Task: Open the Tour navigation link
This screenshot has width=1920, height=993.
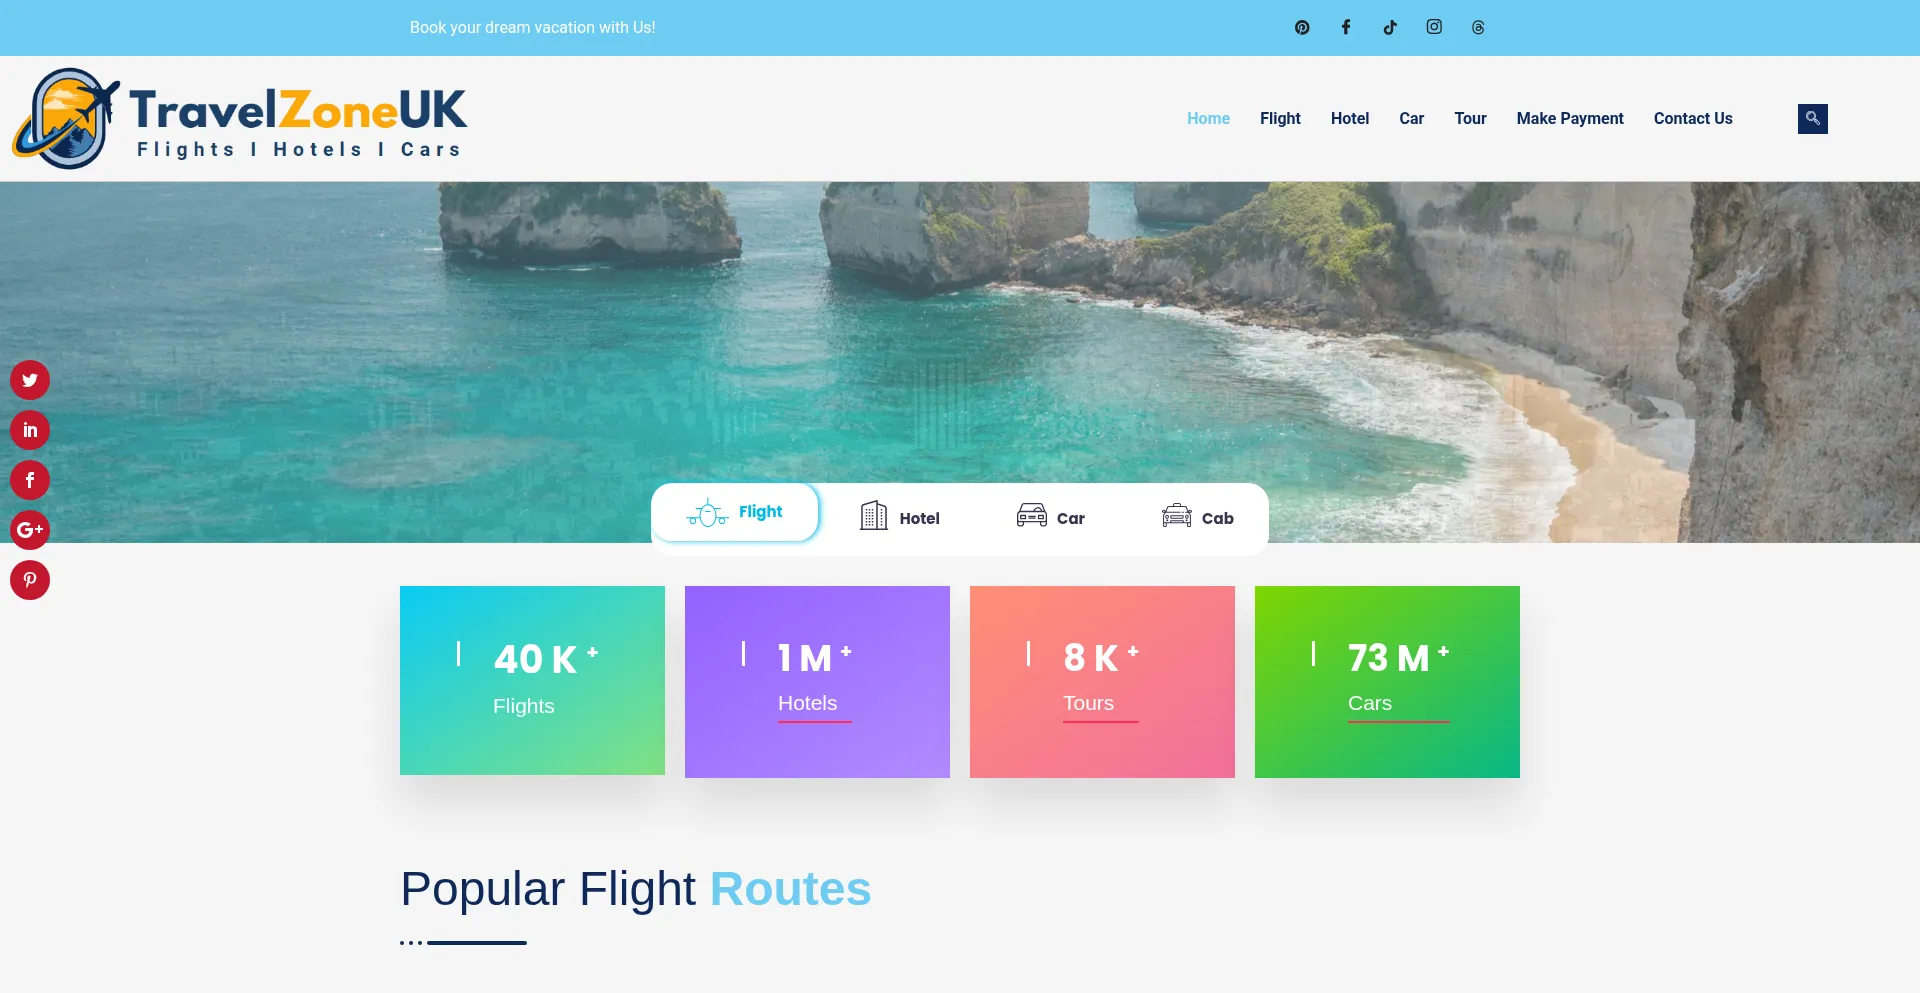Action: point(1470,118)
